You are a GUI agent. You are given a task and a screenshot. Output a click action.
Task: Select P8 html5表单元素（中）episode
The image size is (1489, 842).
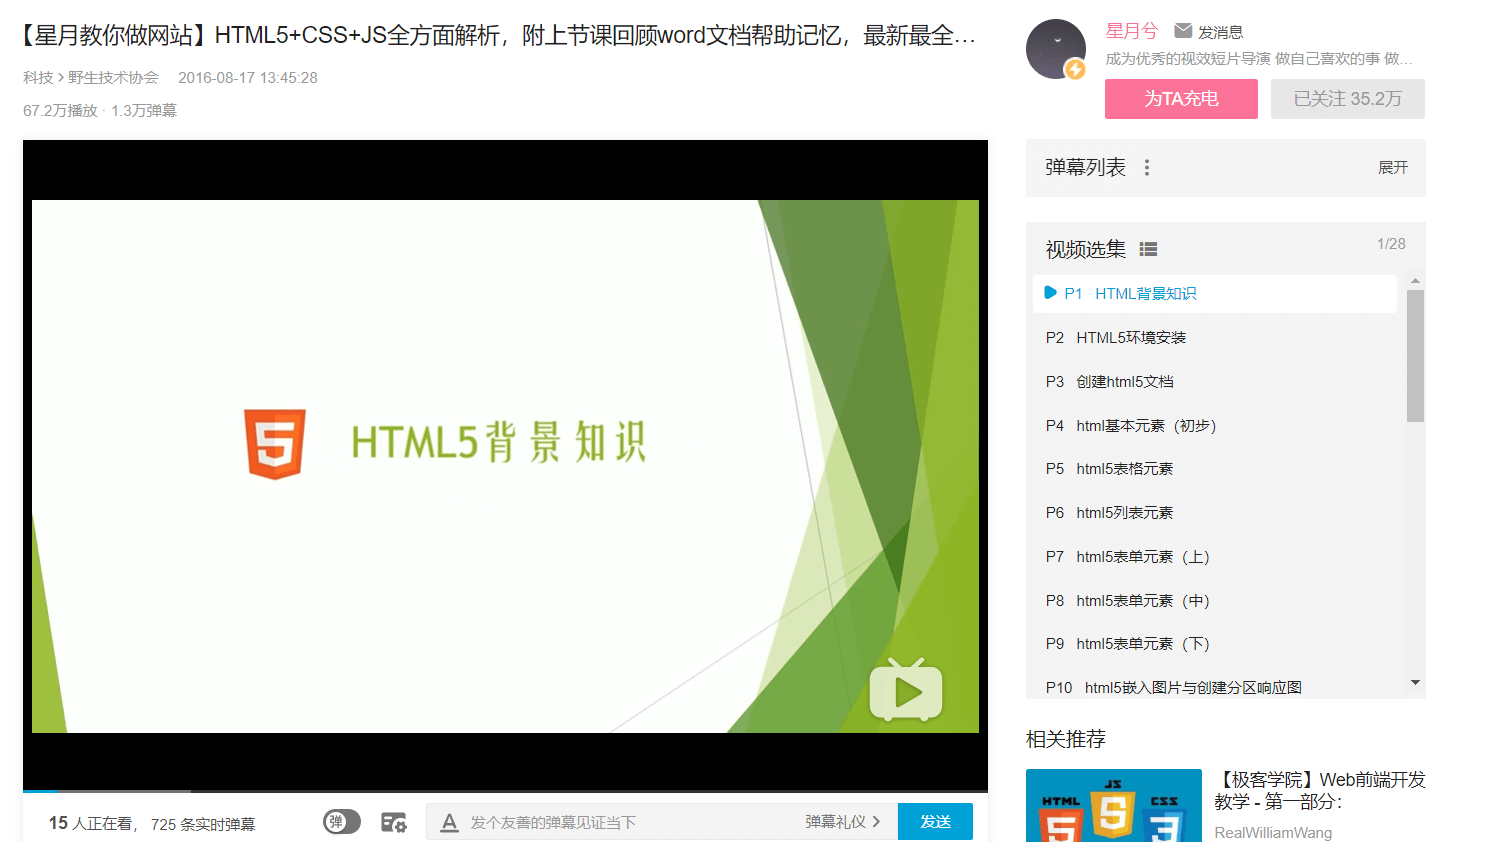[1215, 601]
